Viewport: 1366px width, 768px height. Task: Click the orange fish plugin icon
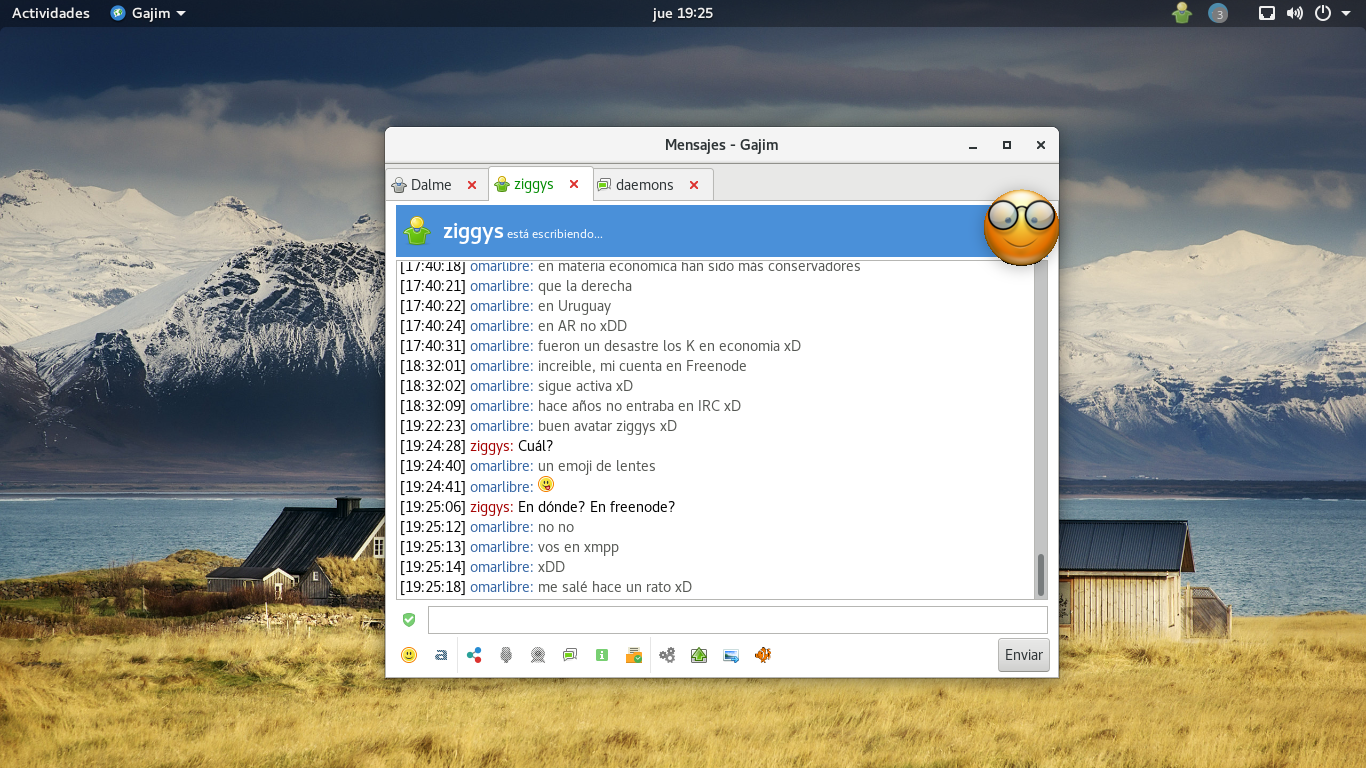pyautogui.click(x=763, y=656)
